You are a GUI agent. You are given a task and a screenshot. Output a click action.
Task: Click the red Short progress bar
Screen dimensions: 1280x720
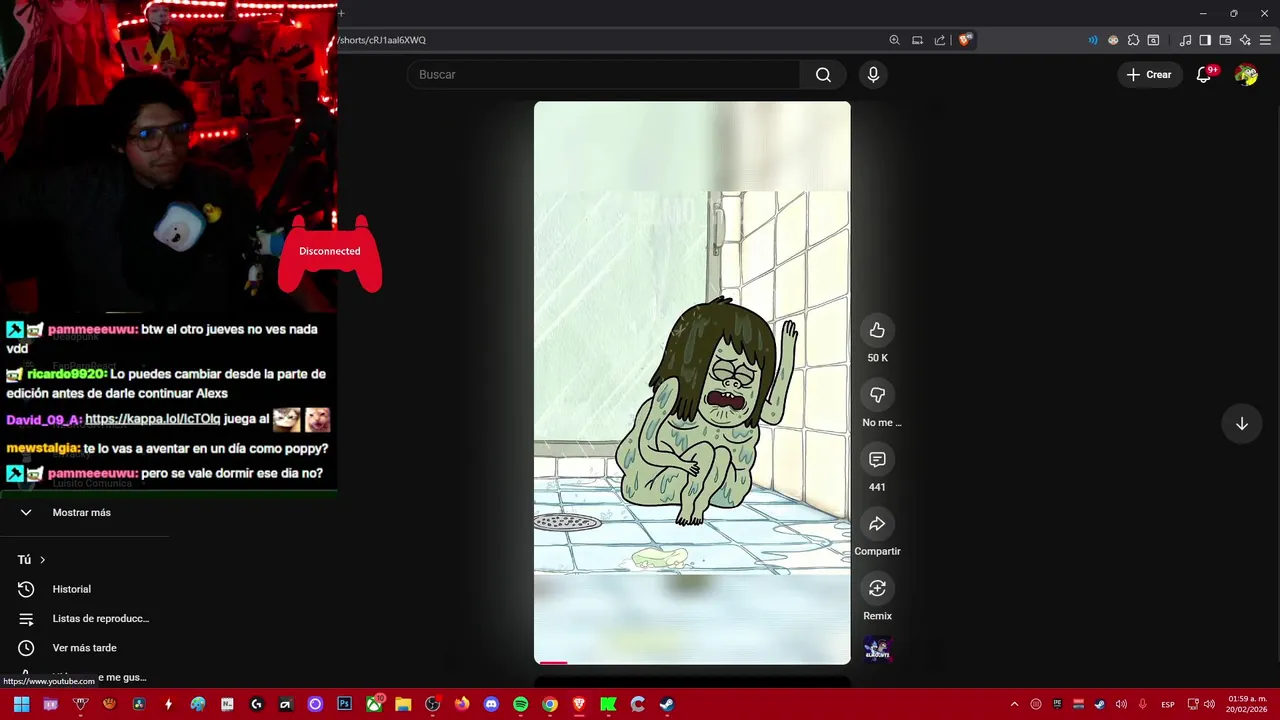(x=553, y=662)
